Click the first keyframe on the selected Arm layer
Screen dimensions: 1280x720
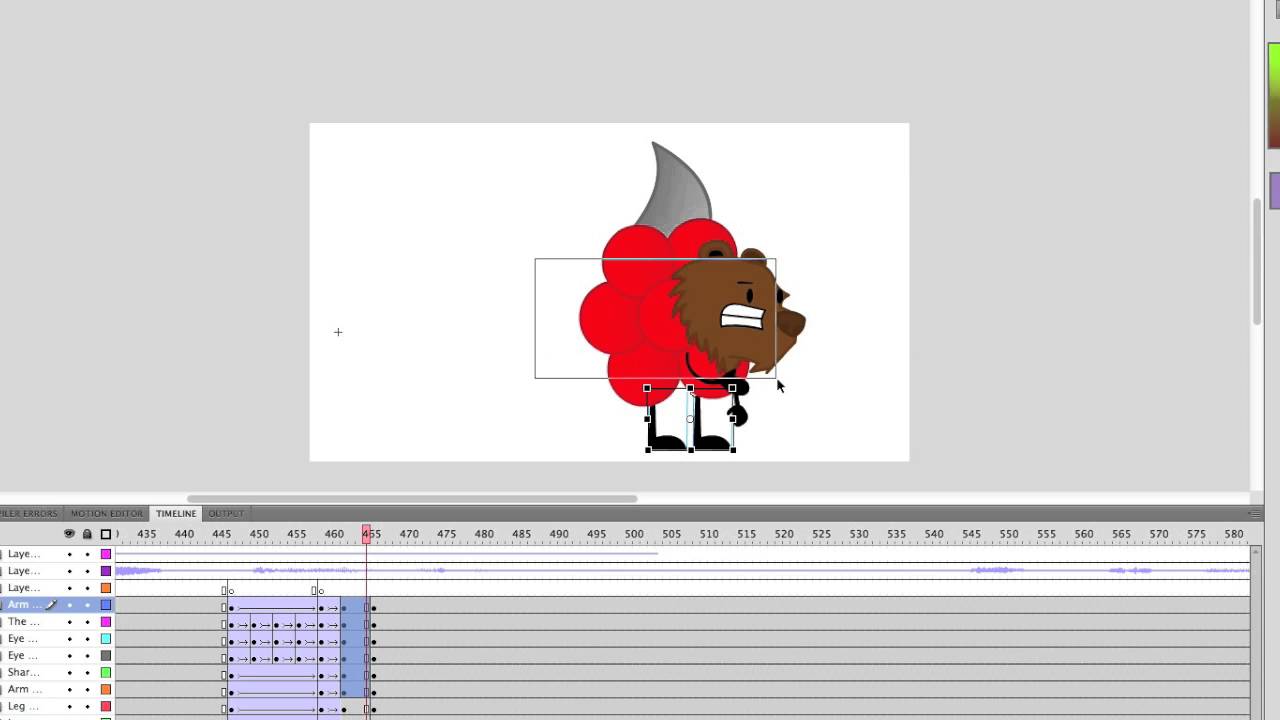[231, 608]
